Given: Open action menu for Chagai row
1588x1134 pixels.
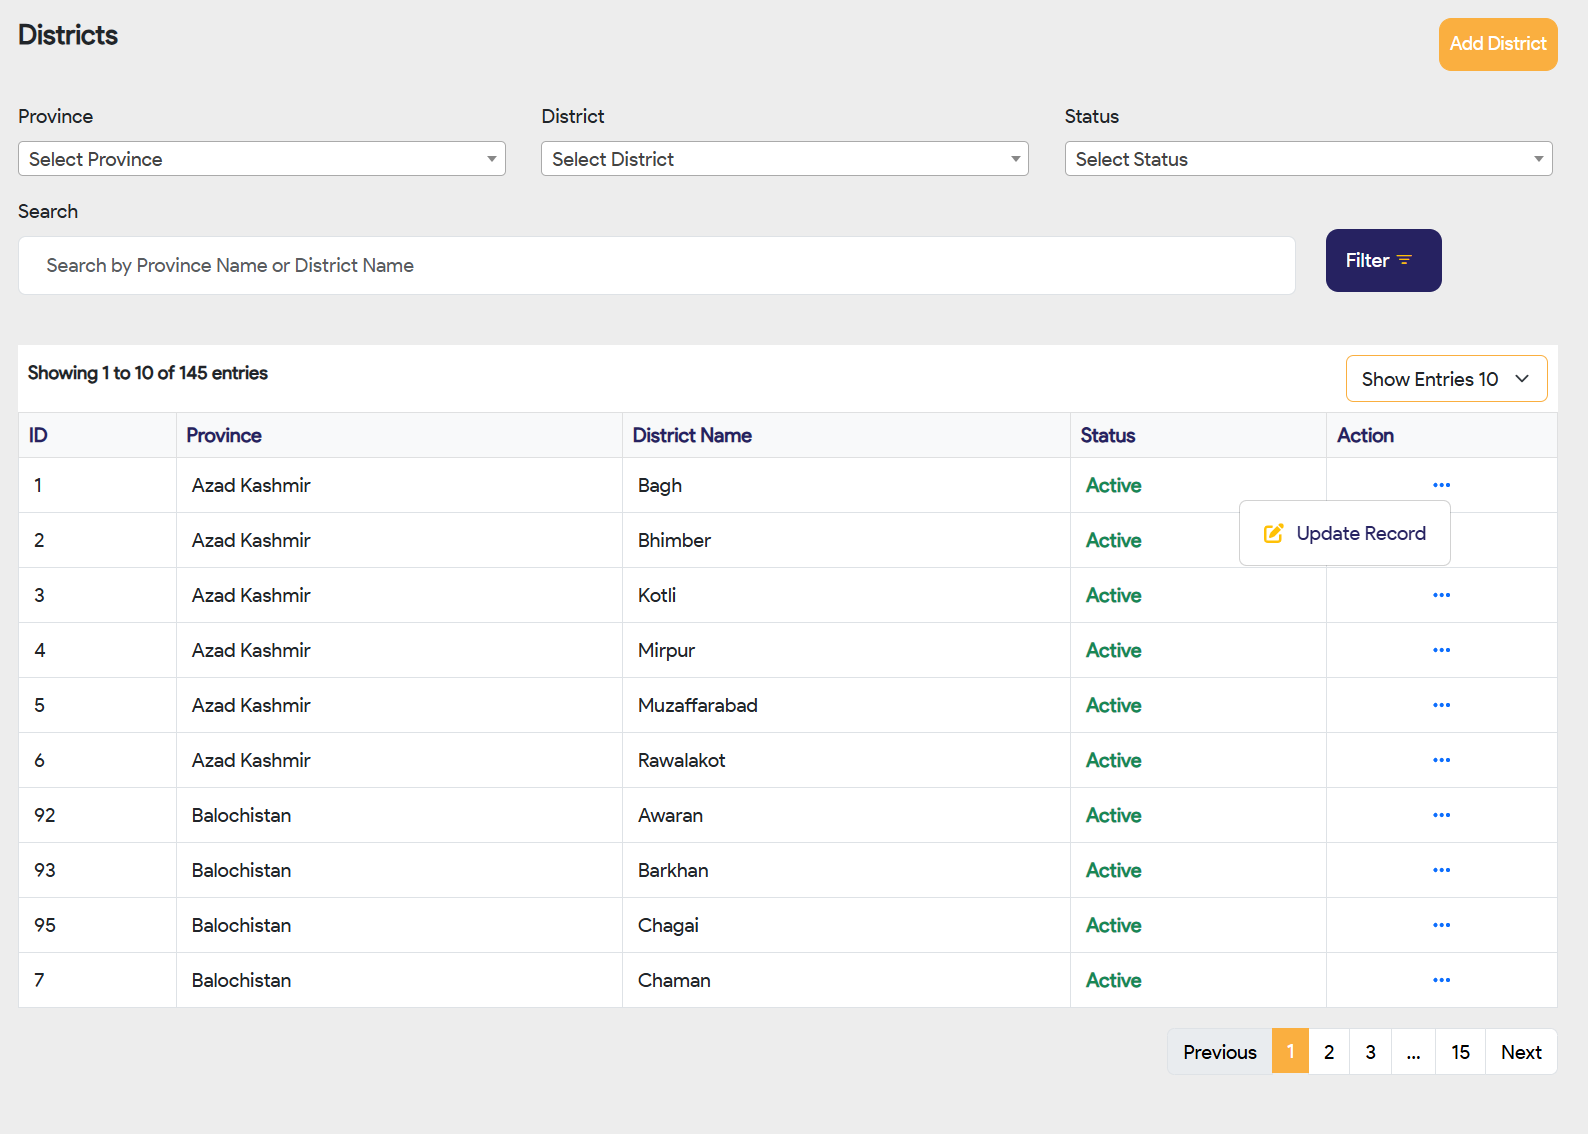Looking at the screenshot, I should pyautogui.click(x=1441, y=925).
